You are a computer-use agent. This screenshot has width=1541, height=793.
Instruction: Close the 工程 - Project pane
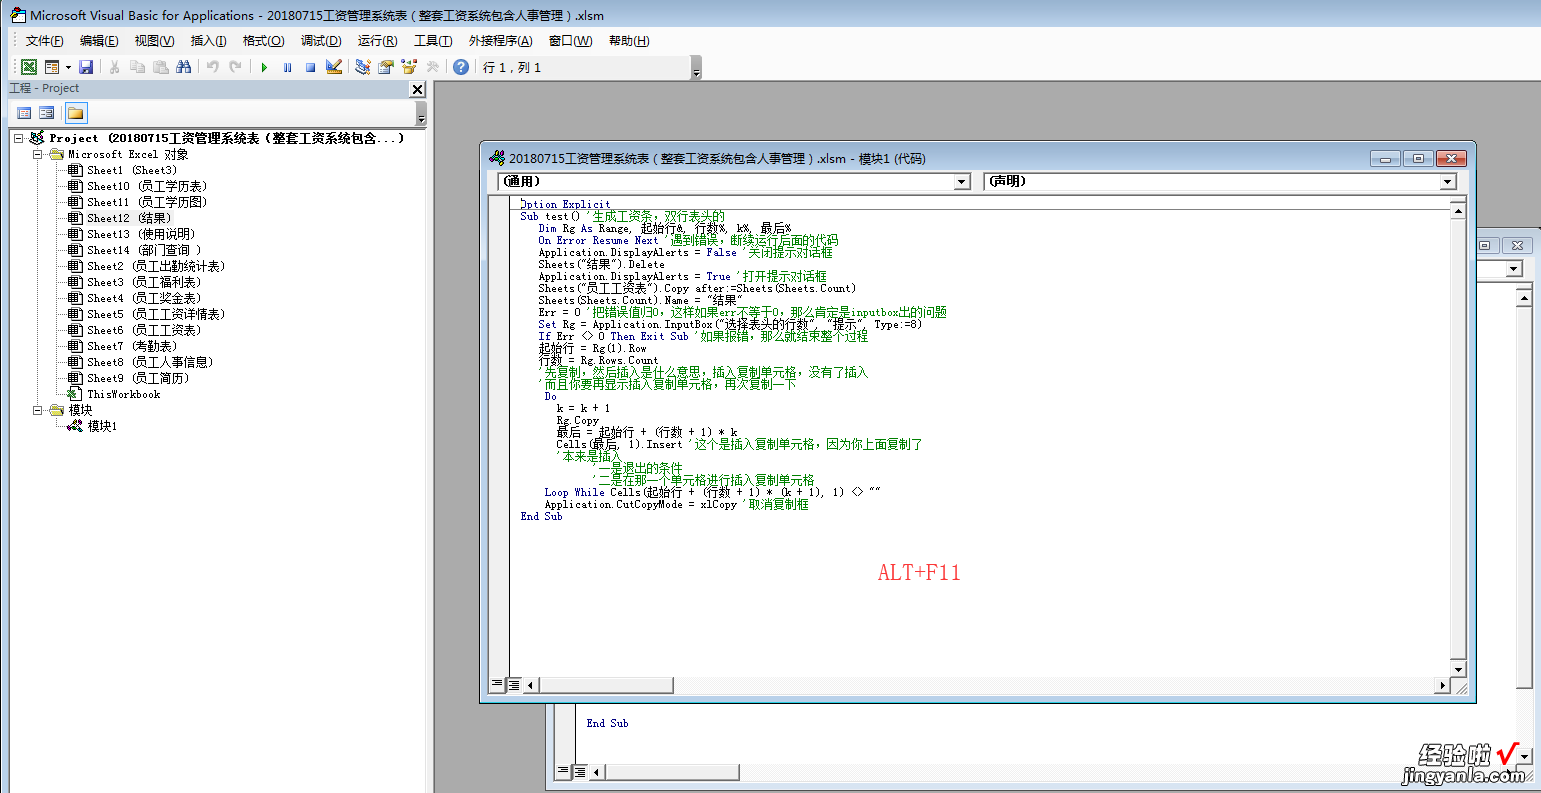(418, 89)
